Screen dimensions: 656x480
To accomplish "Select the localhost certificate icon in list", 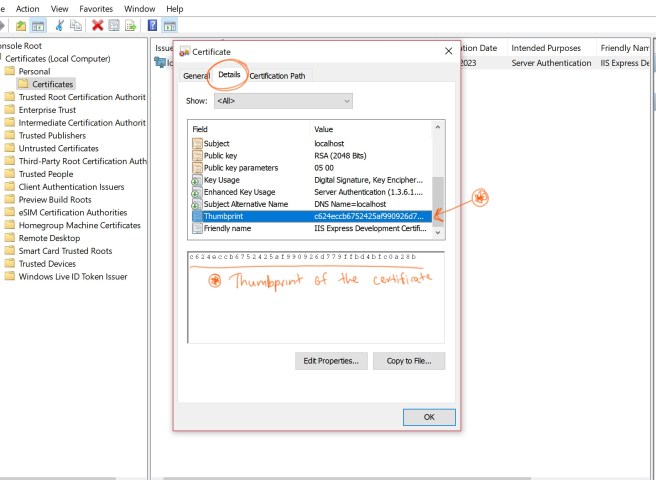I will click(x=160, y=63).
